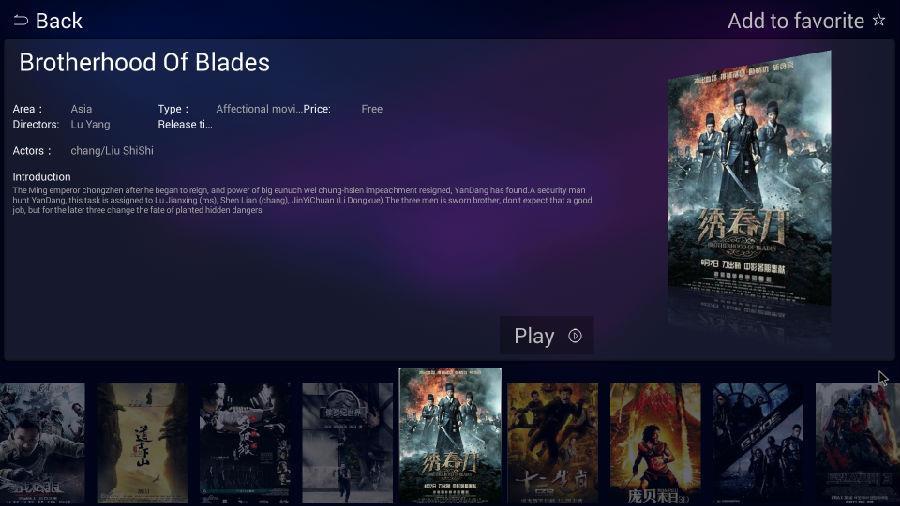Select the G.I. Joe poster thumbnail
The width and height of the screenshot is (900, 506).
(x=758, y=443)
